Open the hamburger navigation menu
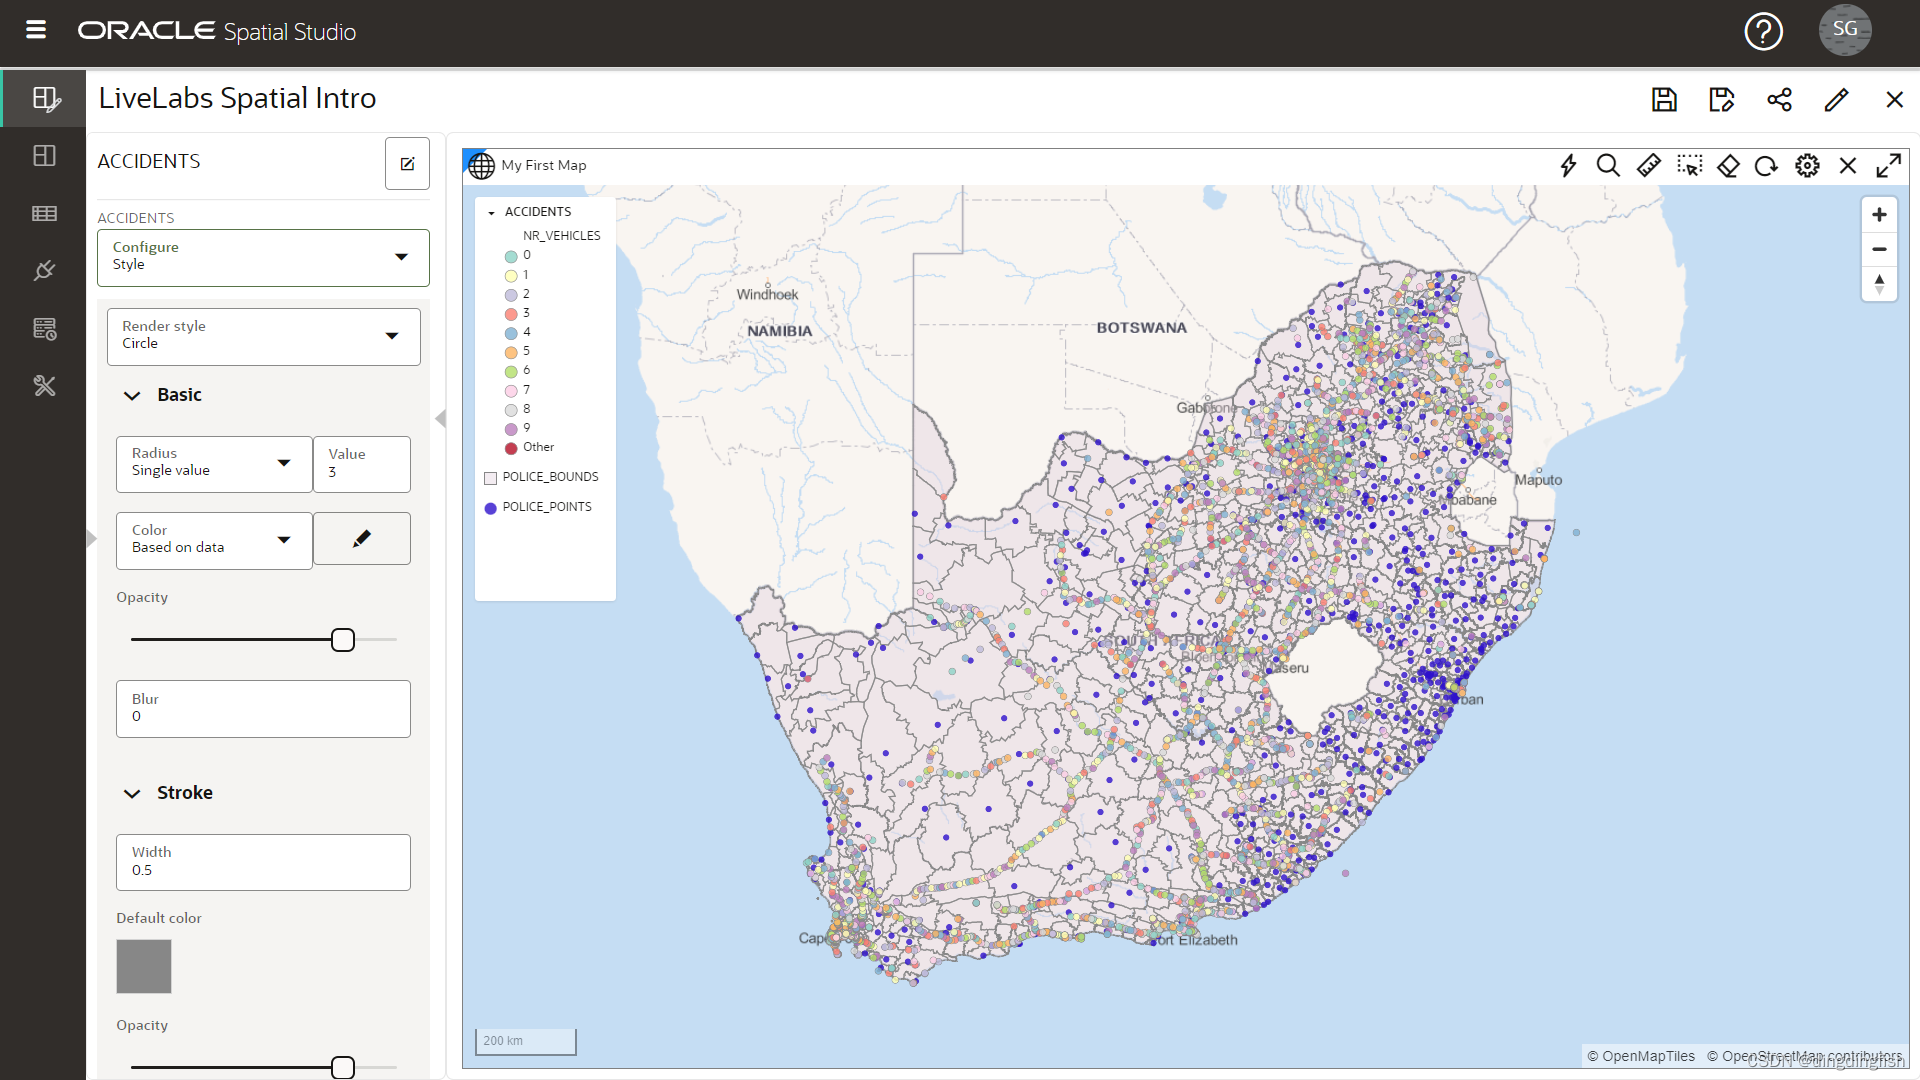 coord(36,30)
